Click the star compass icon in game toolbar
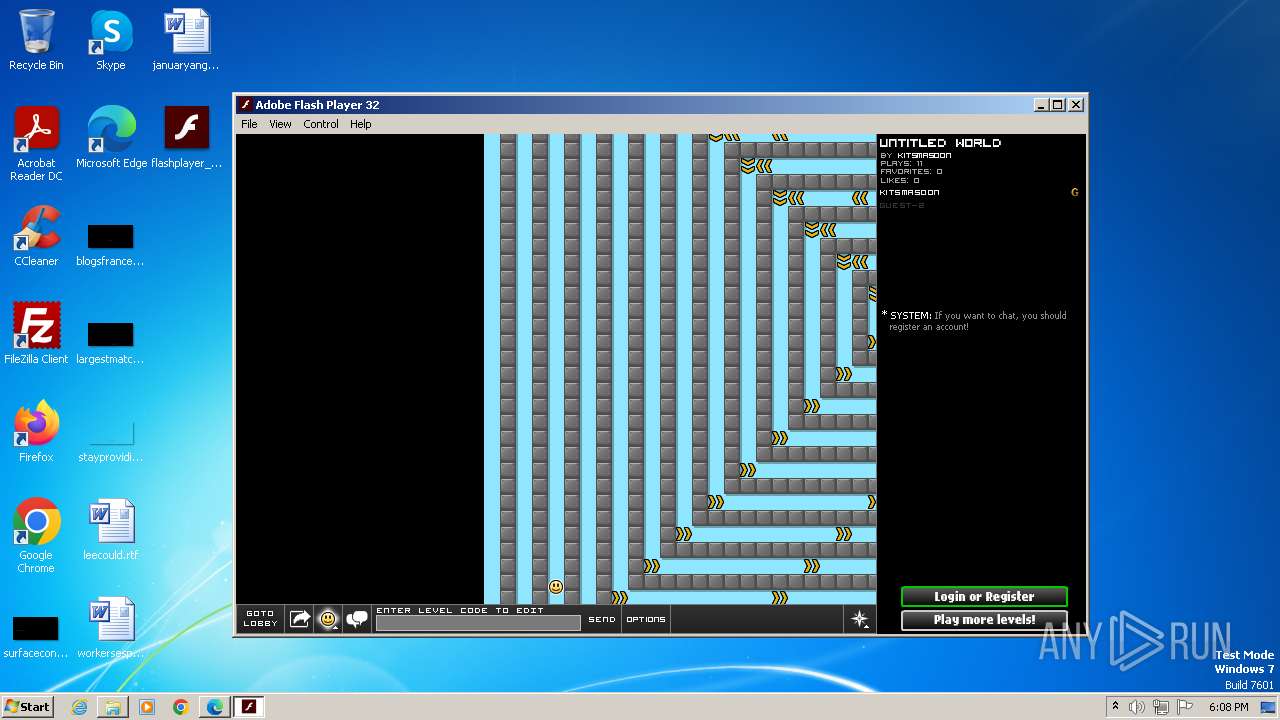 [x=860, y=619]
